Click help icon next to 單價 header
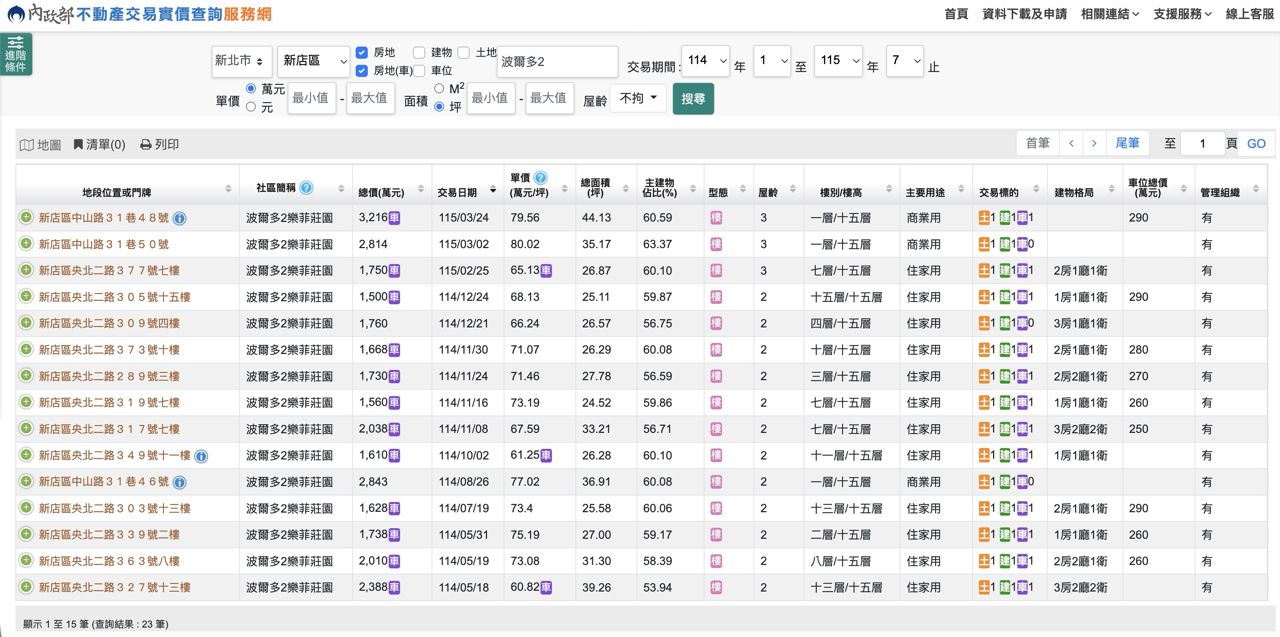Screen dimensions: 1280x637 coord(540,177)
